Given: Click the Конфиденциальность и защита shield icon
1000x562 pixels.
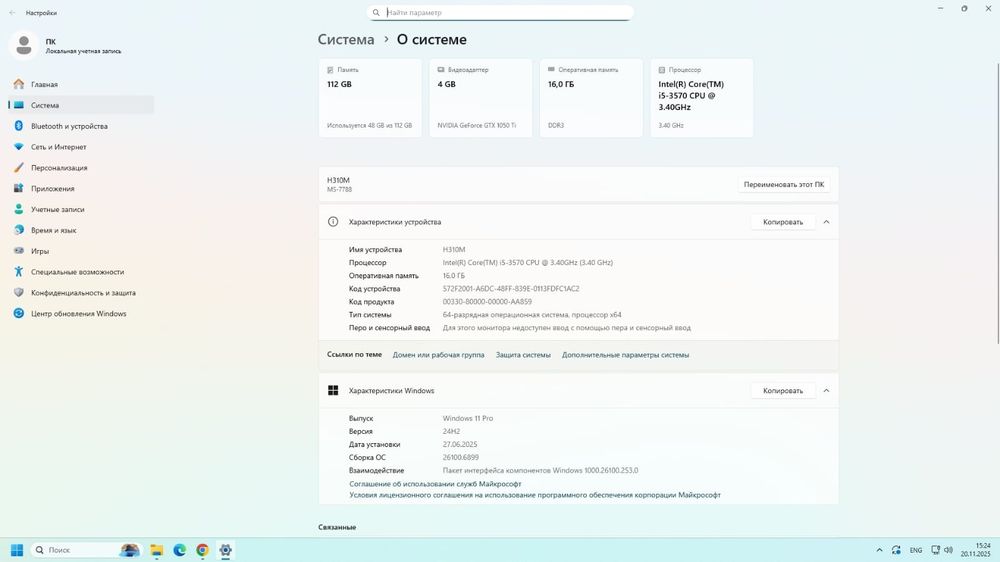Looking at the screenshot, I should click(x=18, y=293).
